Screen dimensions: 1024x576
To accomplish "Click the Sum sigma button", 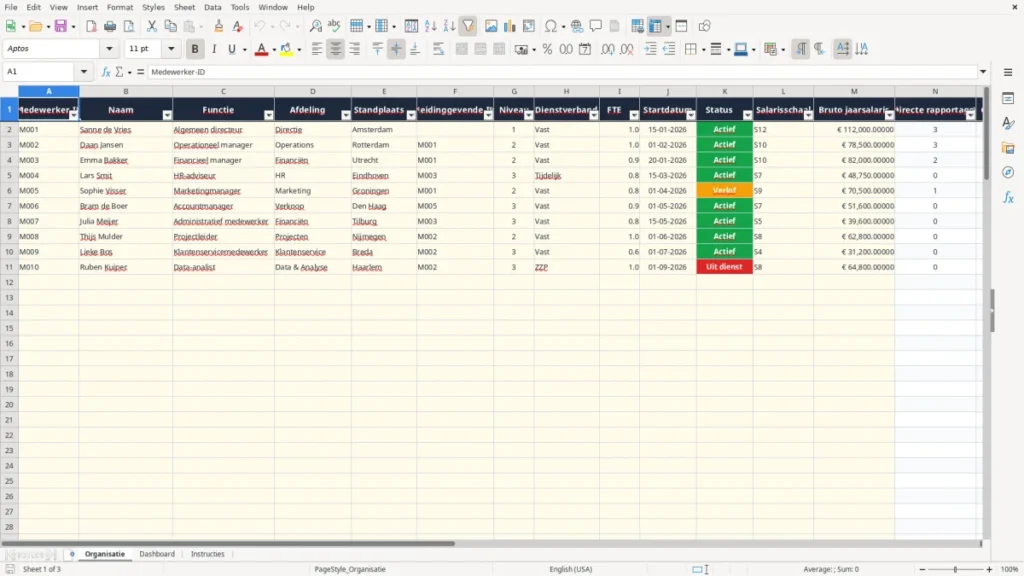I will click(119, 72).
